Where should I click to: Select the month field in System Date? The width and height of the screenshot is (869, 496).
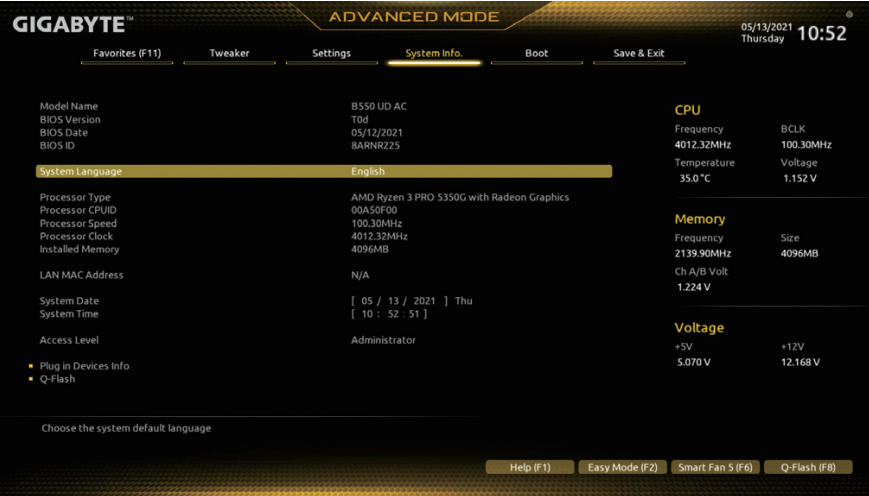pos(367,301)
